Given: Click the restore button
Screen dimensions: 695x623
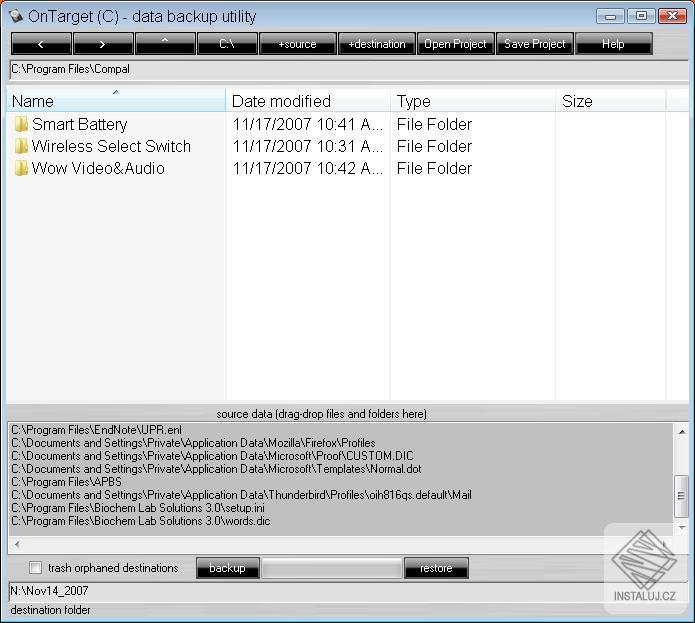Looking at the screenshot, I should [436, 568].
